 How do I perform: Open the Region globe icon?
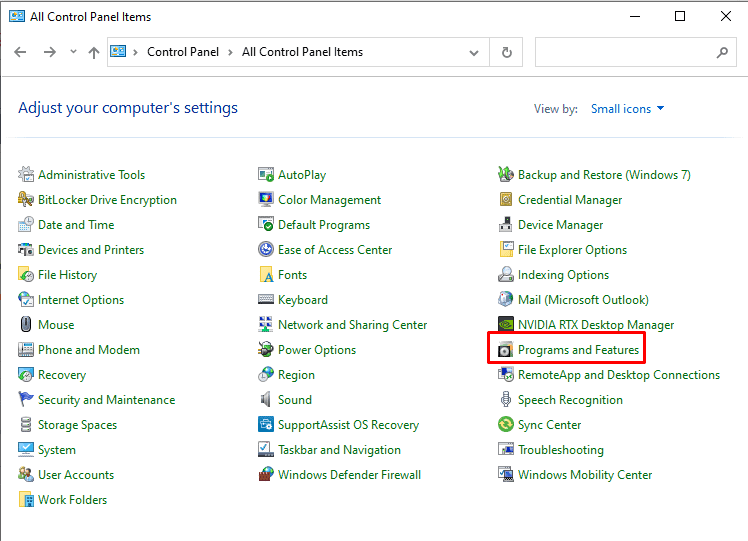(x=266, y=375)
